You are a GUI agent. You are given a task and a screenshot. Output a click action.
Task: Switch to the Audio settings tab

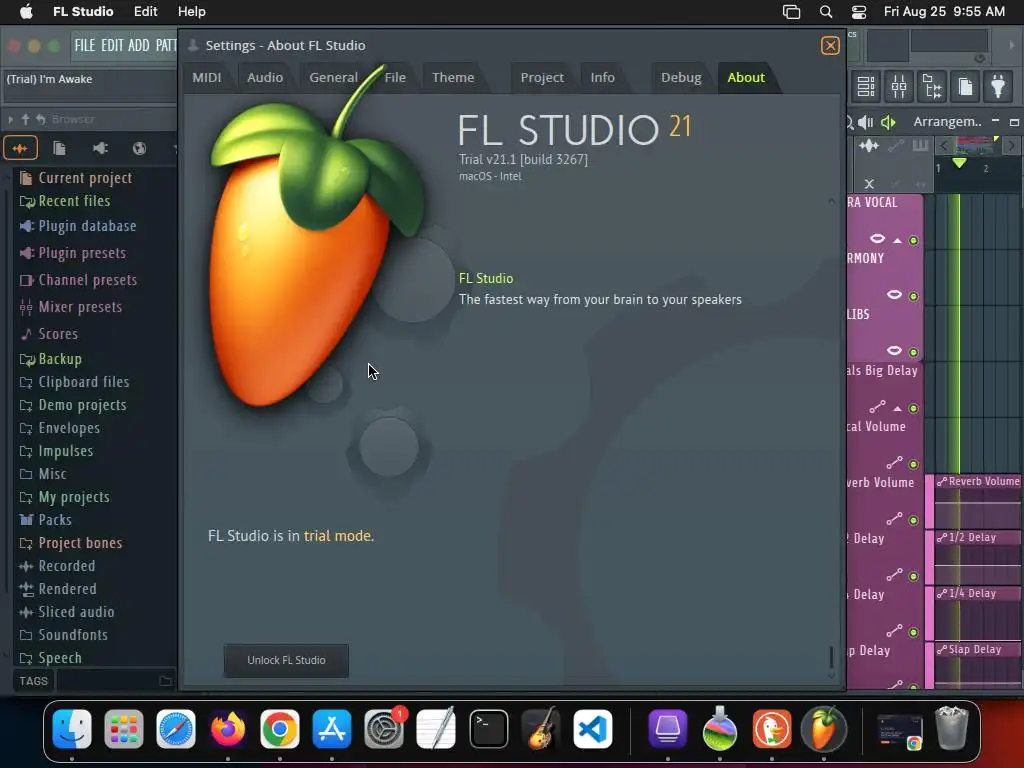[265, 78]
